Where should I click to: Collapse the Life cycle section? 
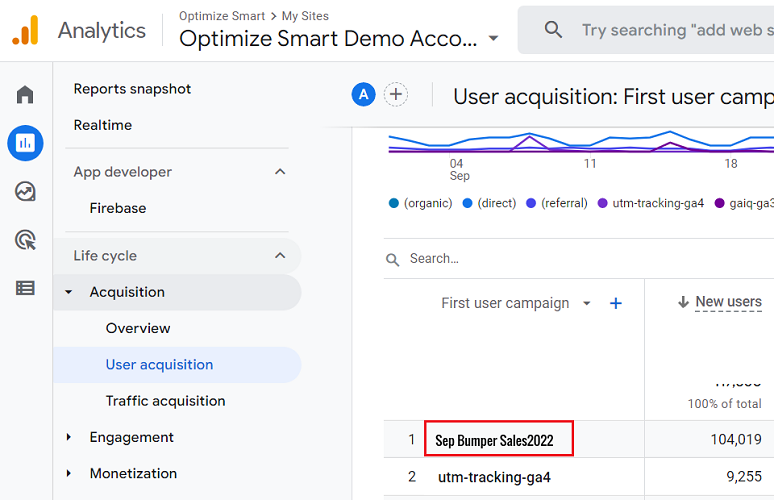point(280,256)
